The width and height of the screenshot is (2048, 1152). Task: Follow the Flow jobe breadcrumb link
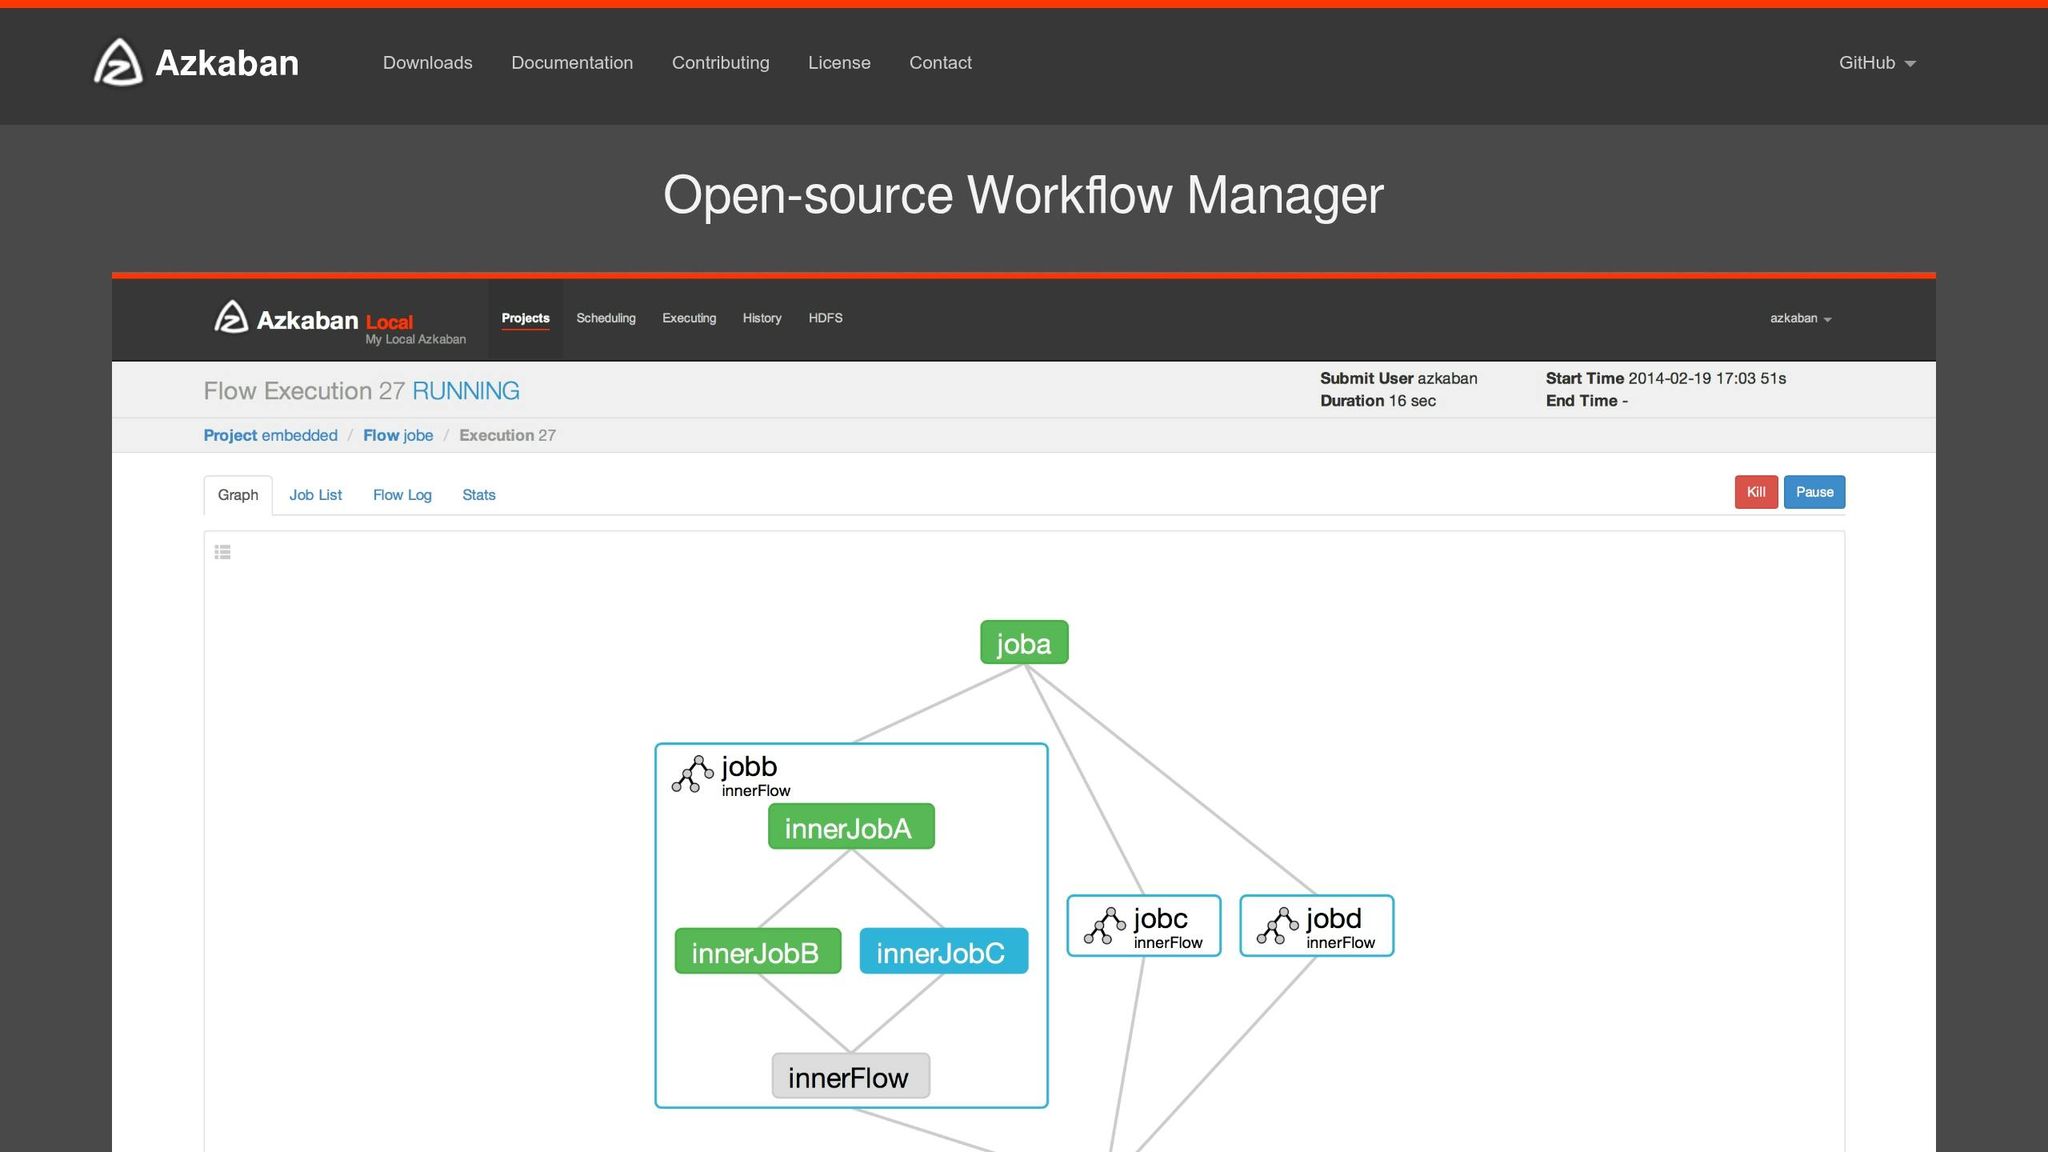tap(398, 435)
